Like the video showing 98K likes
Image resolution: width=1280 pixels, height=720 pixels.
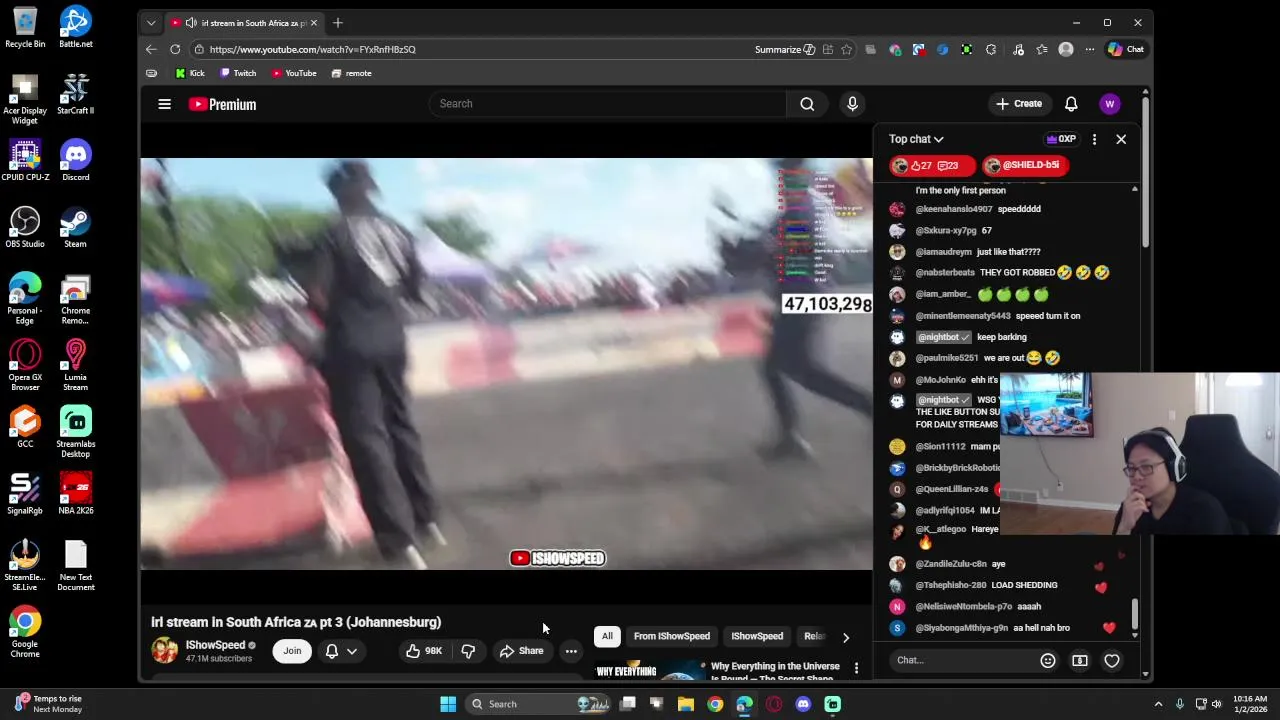[x=423, y=651]
